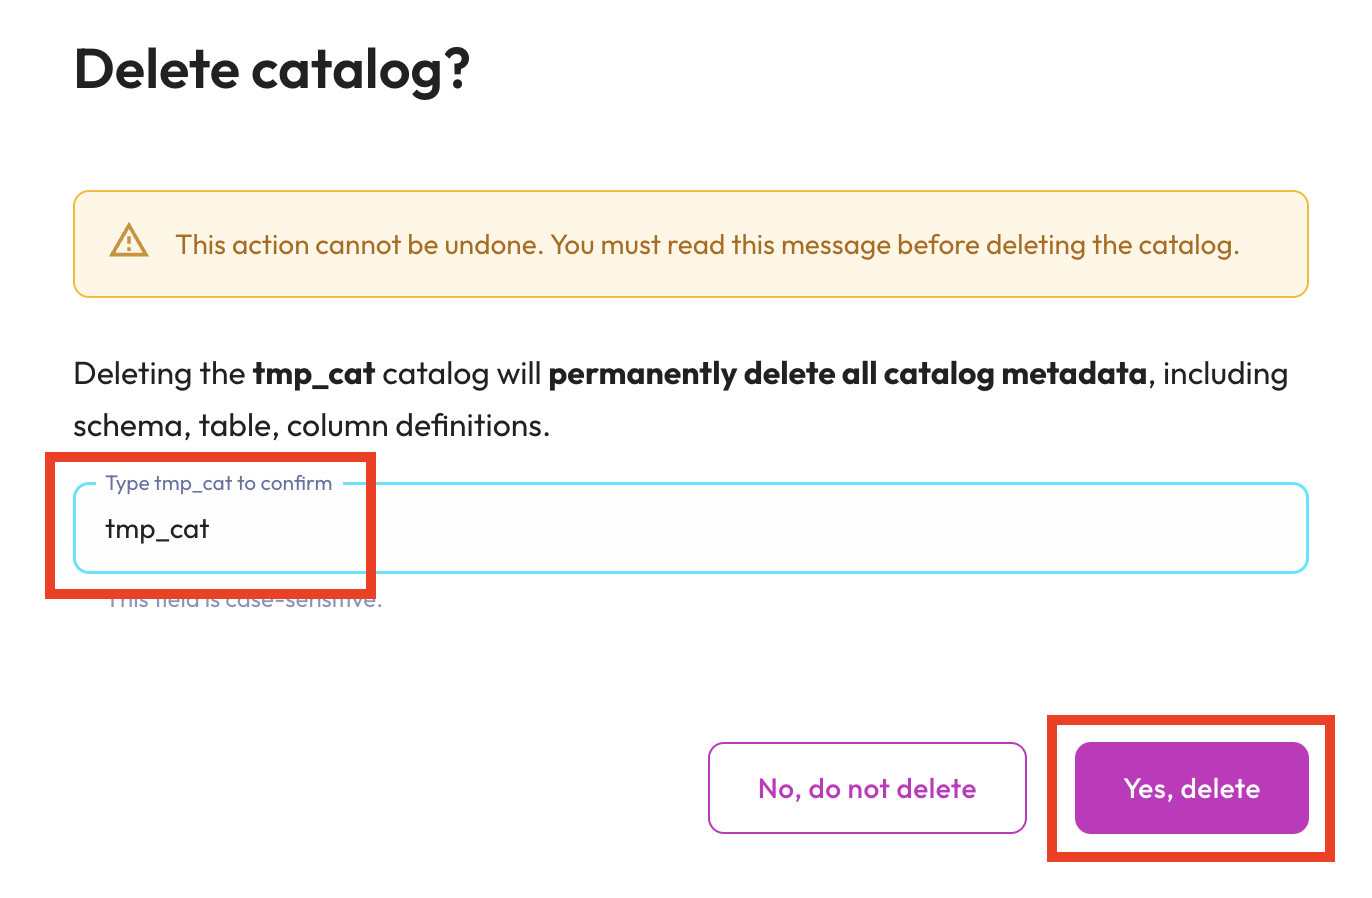Click the question mark in the dialog title
Image resolution: width=1372 pixels, height=898 pixels.
[x=458, y=70]
